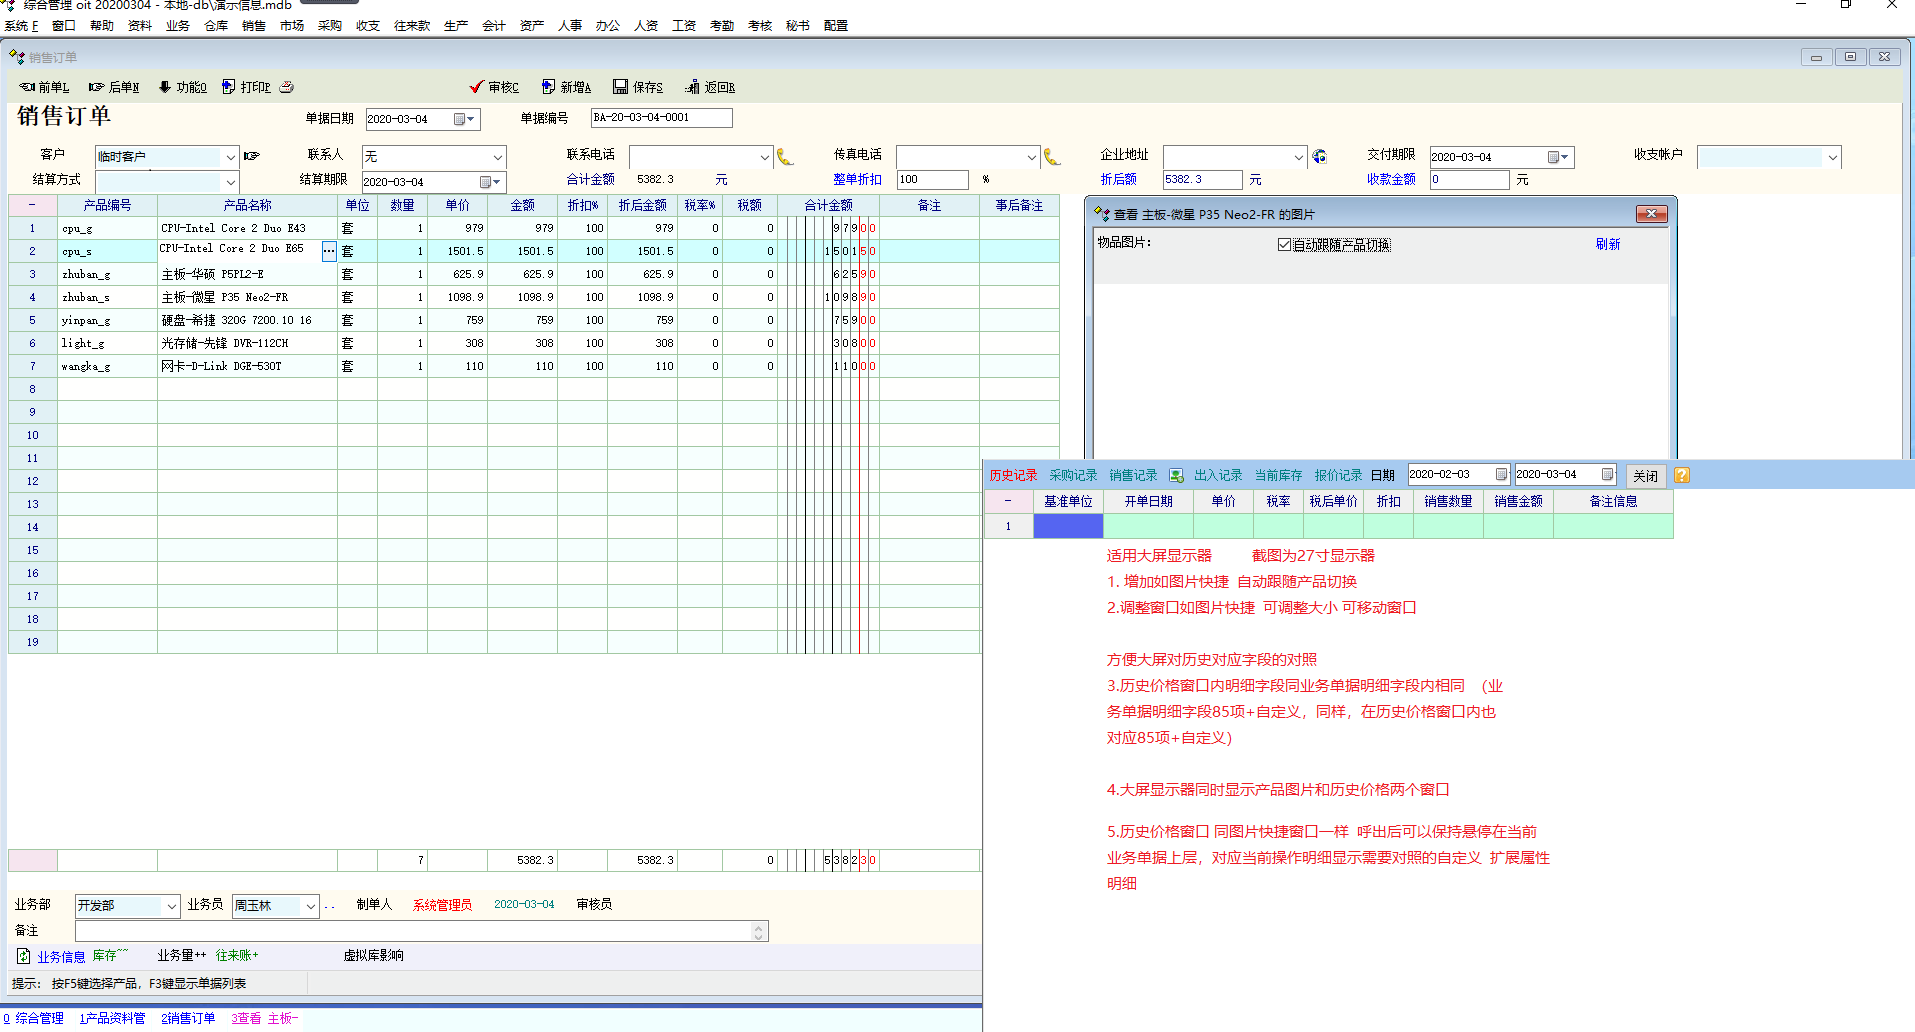The image size is (1915, 1032).
Task: Click the 刷新 refresh link
Action: point(1607,244)
